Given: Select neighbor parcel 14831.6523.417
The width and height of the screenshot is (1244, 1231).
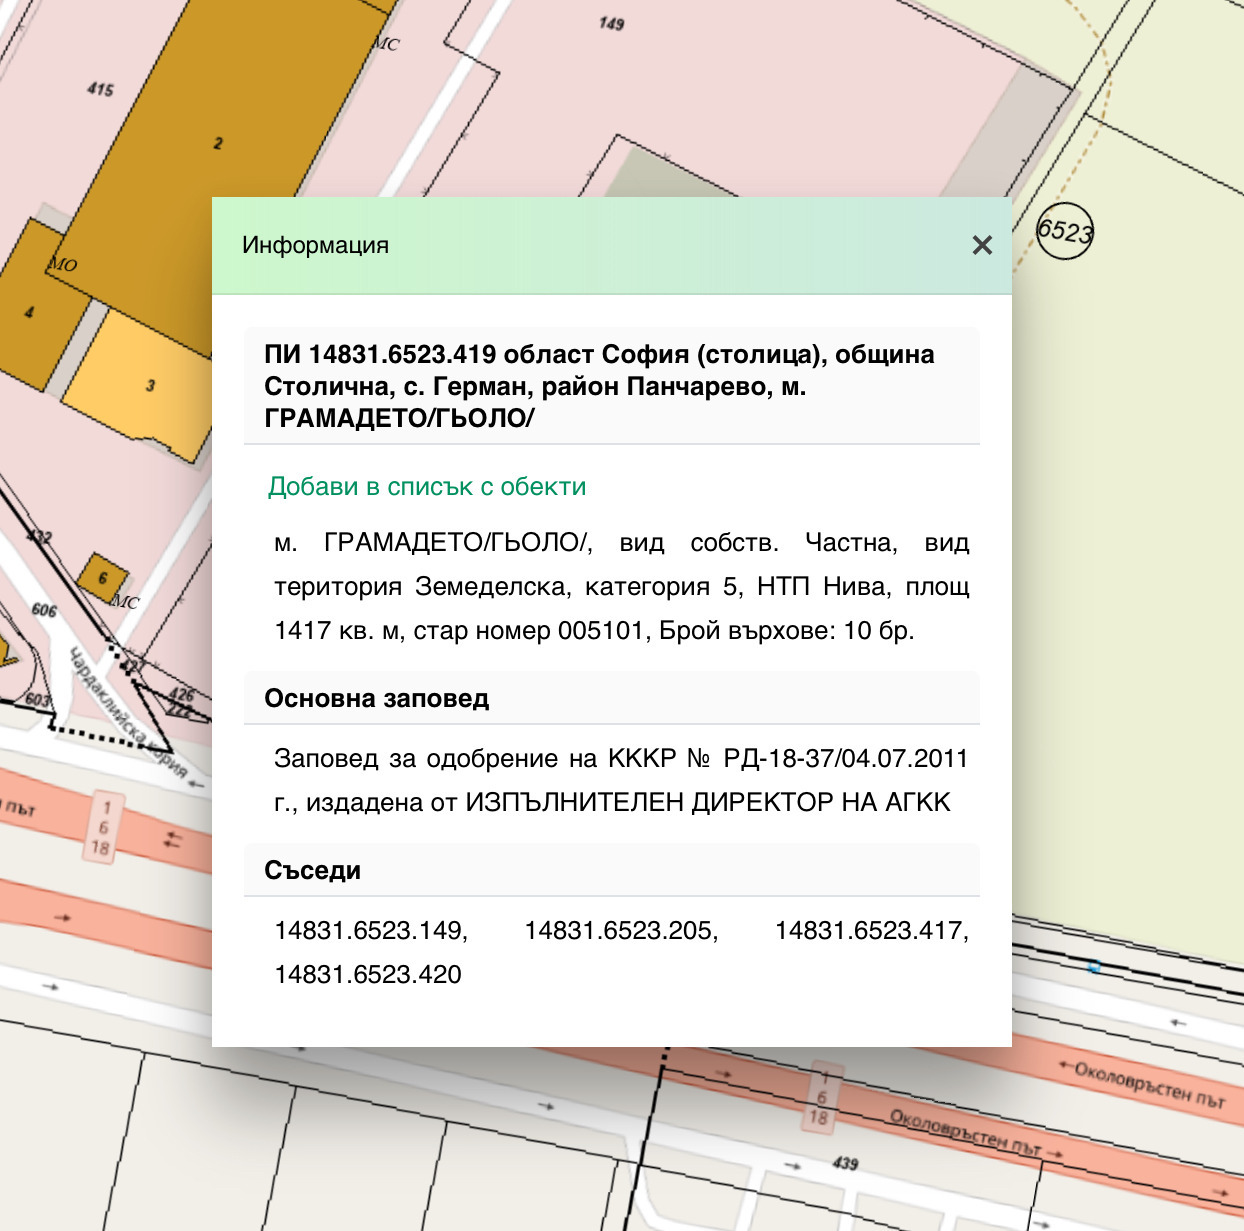Looking at the screenshot, I should coord(871,931).
